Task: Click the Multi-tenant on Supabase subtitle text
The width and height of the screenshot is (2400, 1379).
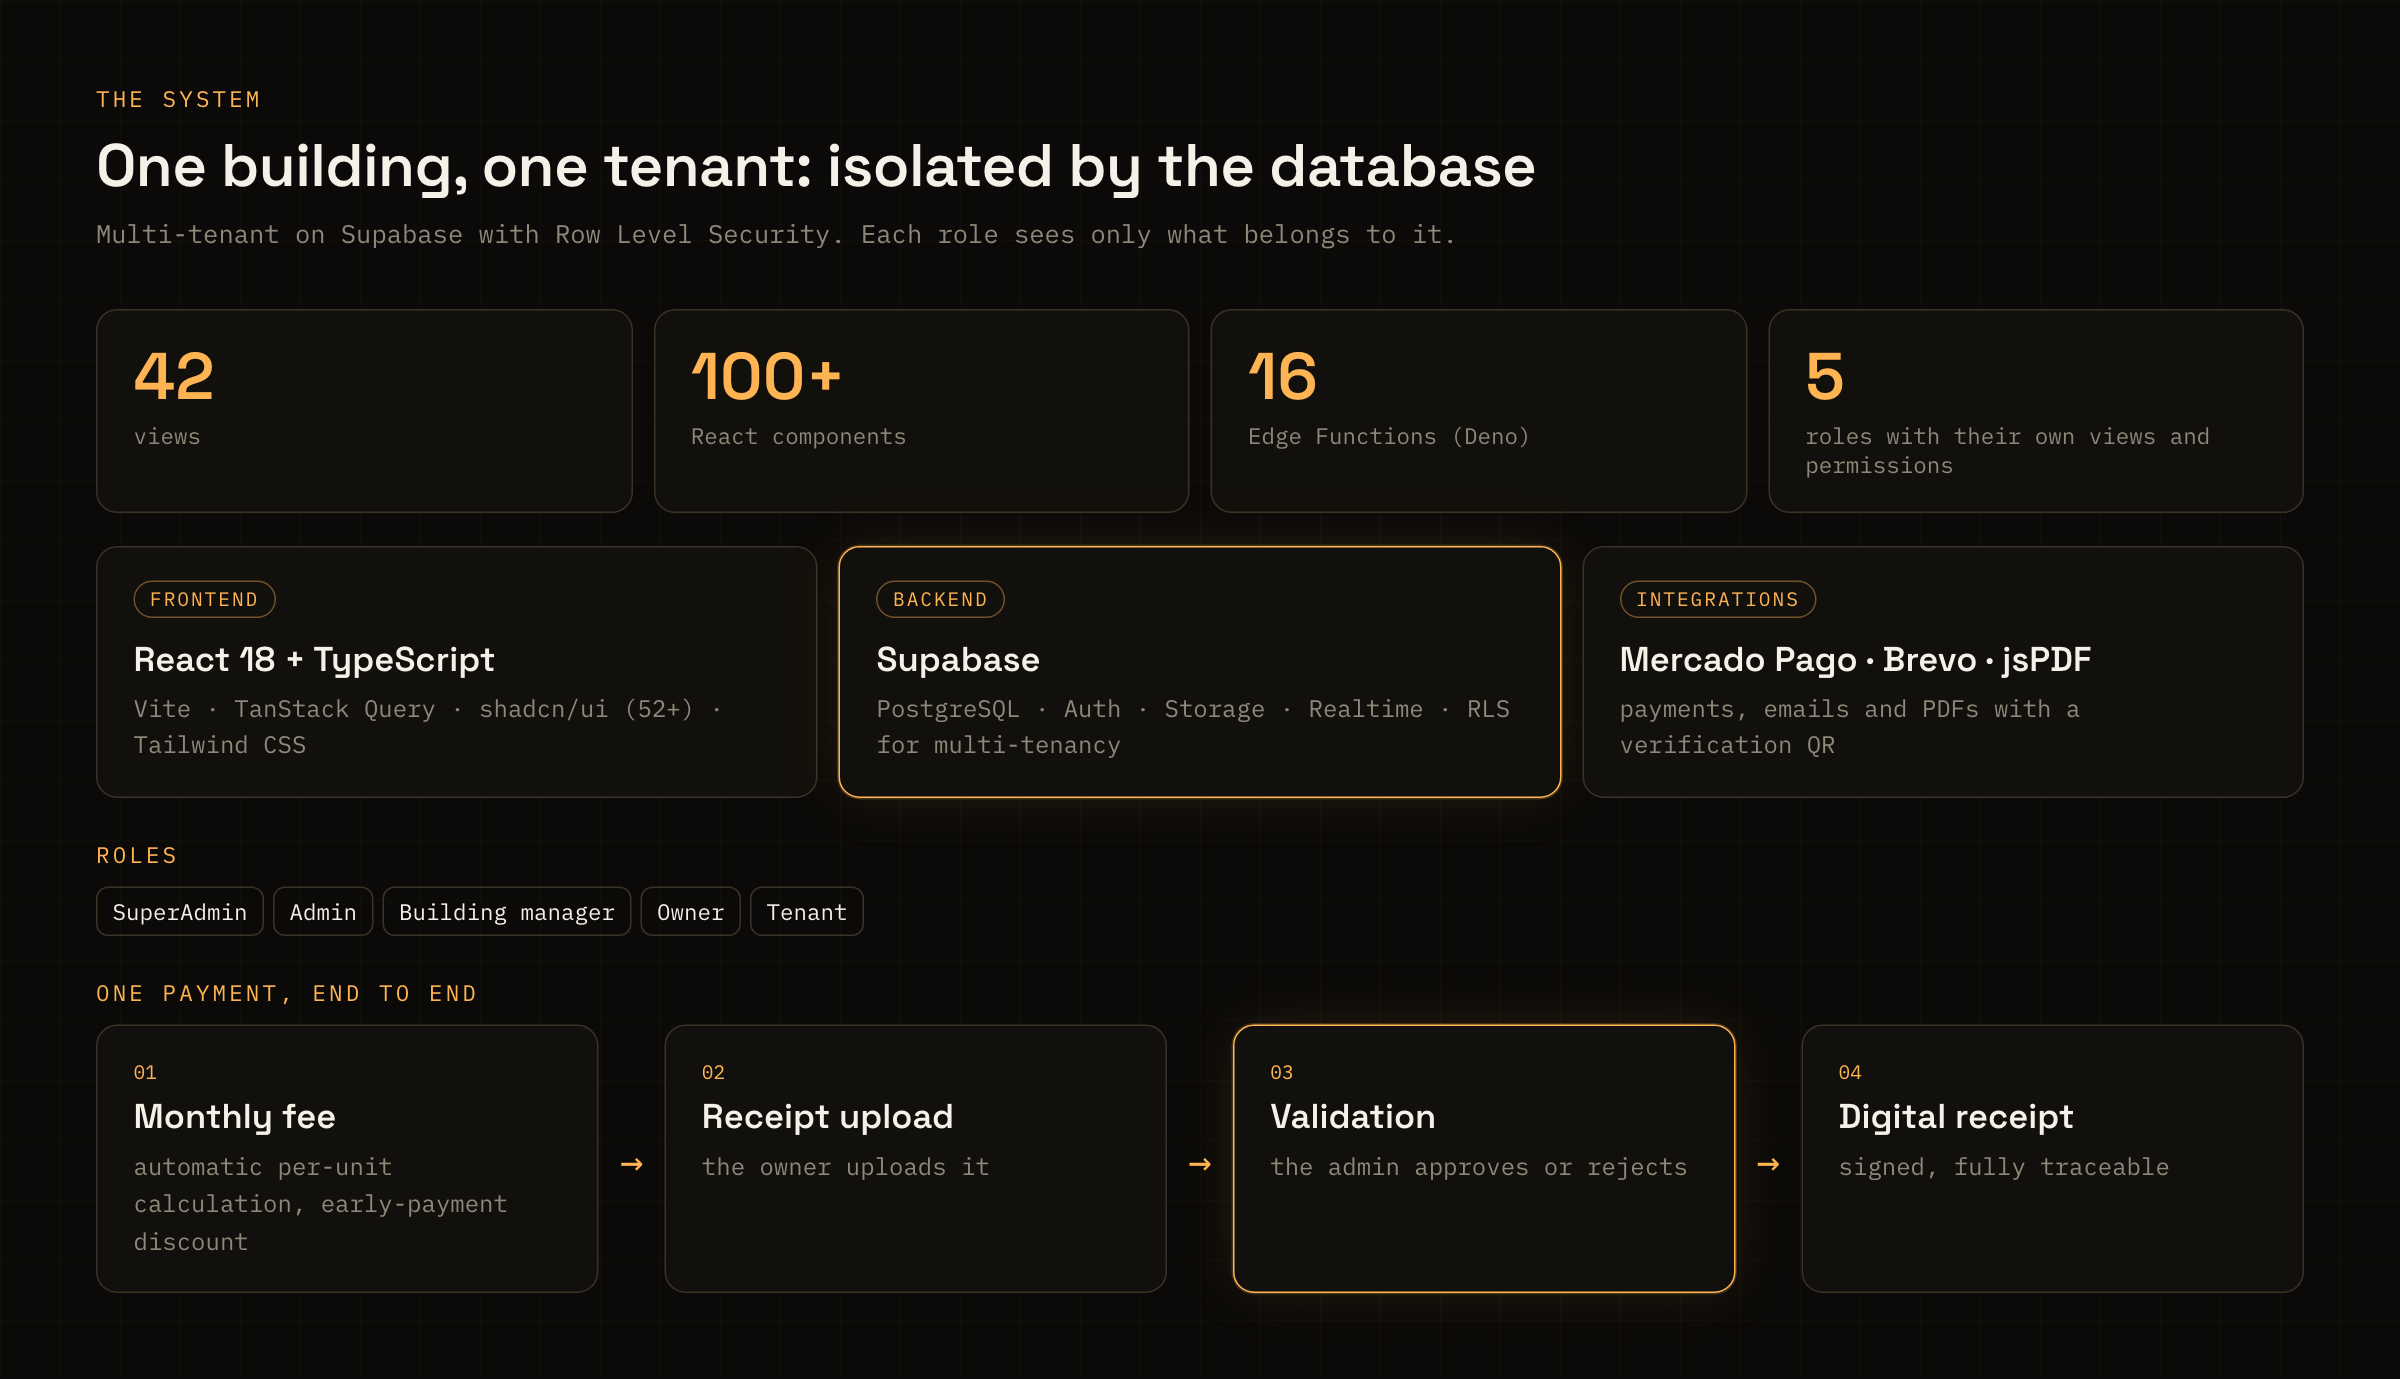Action: pyautogui.click(x=776, y=235)
